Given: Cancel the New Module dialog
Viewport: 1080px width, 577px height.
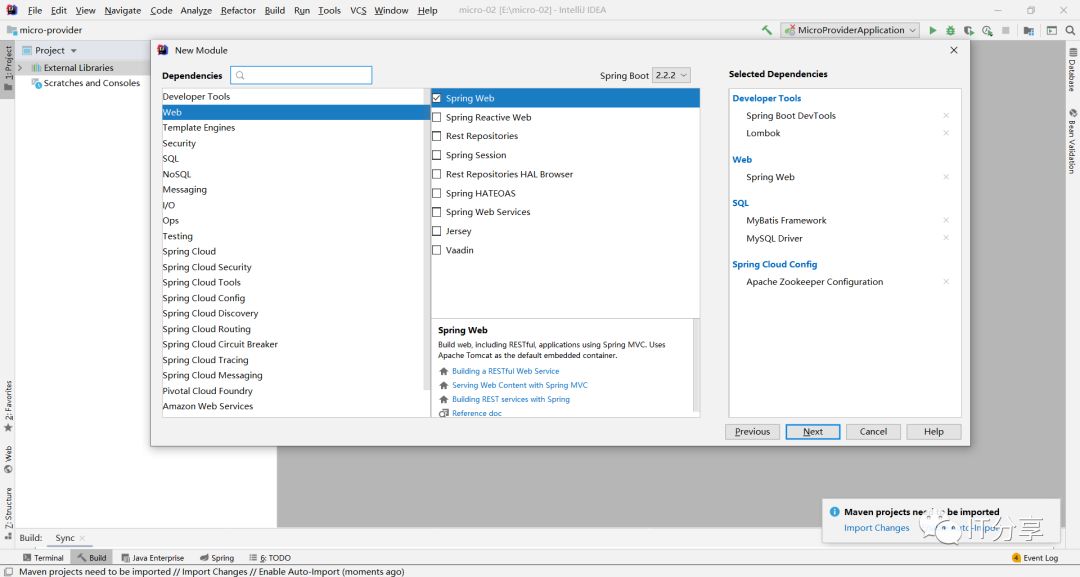Looking at the screenshot, I should click(873, 432).
